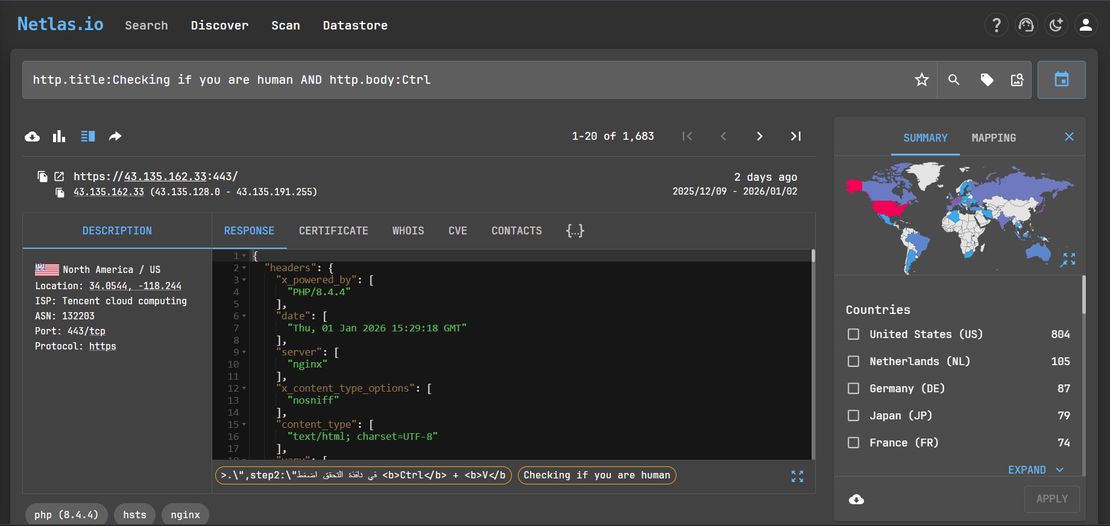Viewport: 1110px width, 526px height.
Task: Collapse the server array fold arrow
Action: 244,352
